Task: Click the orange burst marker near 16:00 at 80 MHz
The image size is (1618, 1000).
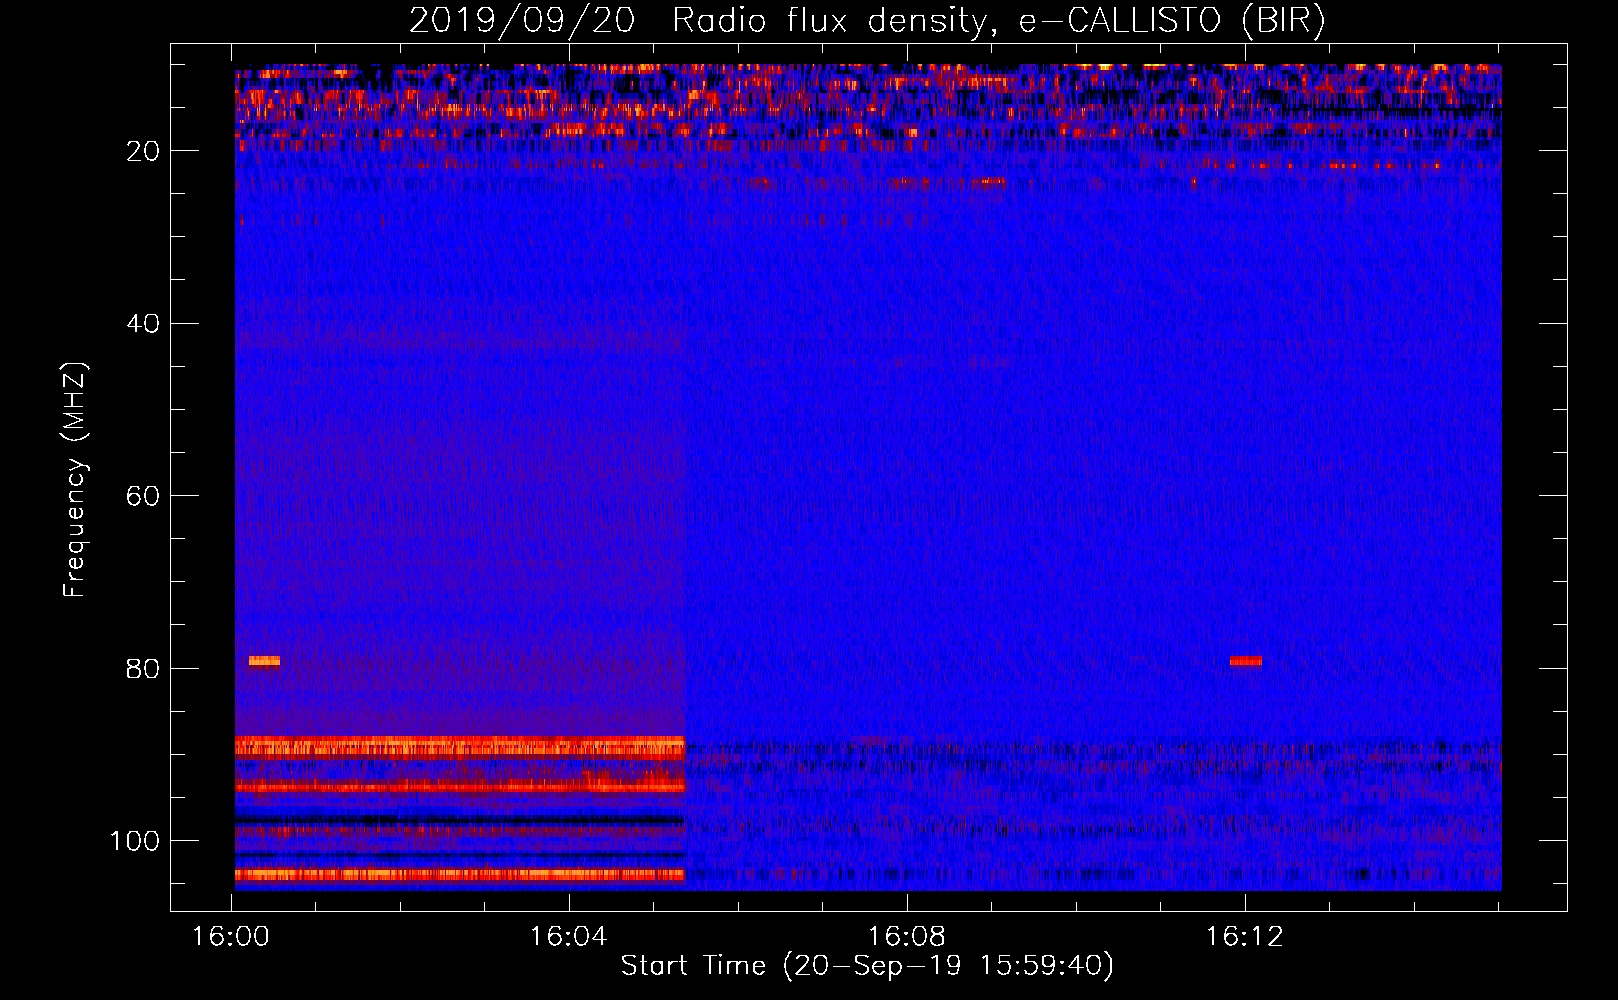Action: pos(264,660)
